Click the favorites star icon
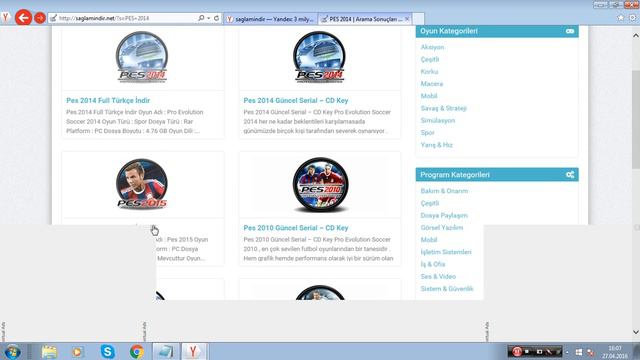Screen dimensions: 640x360 pos(620,18)
